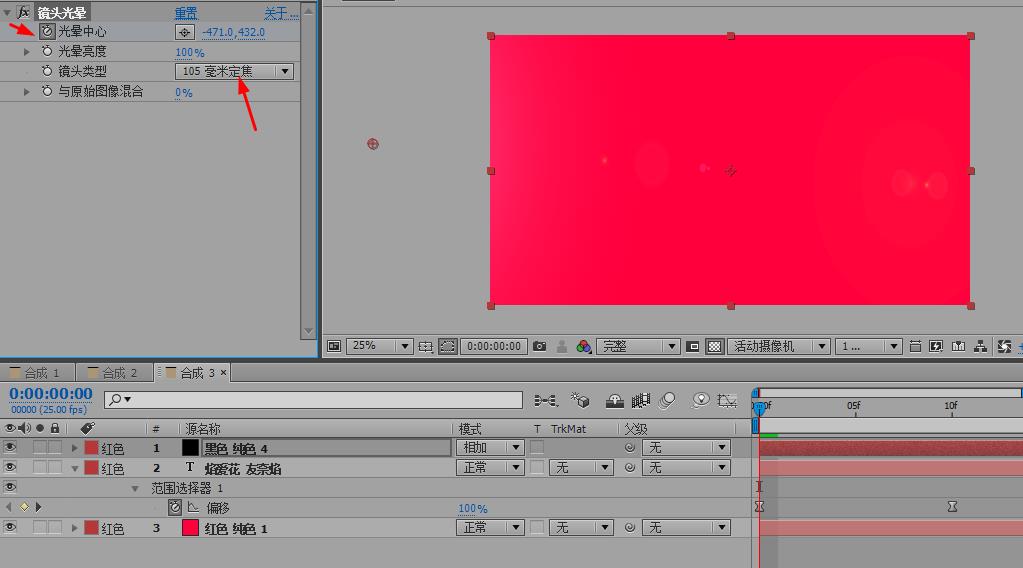Image resolution: width=1023 pixels, height=568 pixels.
Task: Toggle preserve transparency box for layer 1
Action: coord(538,448)
